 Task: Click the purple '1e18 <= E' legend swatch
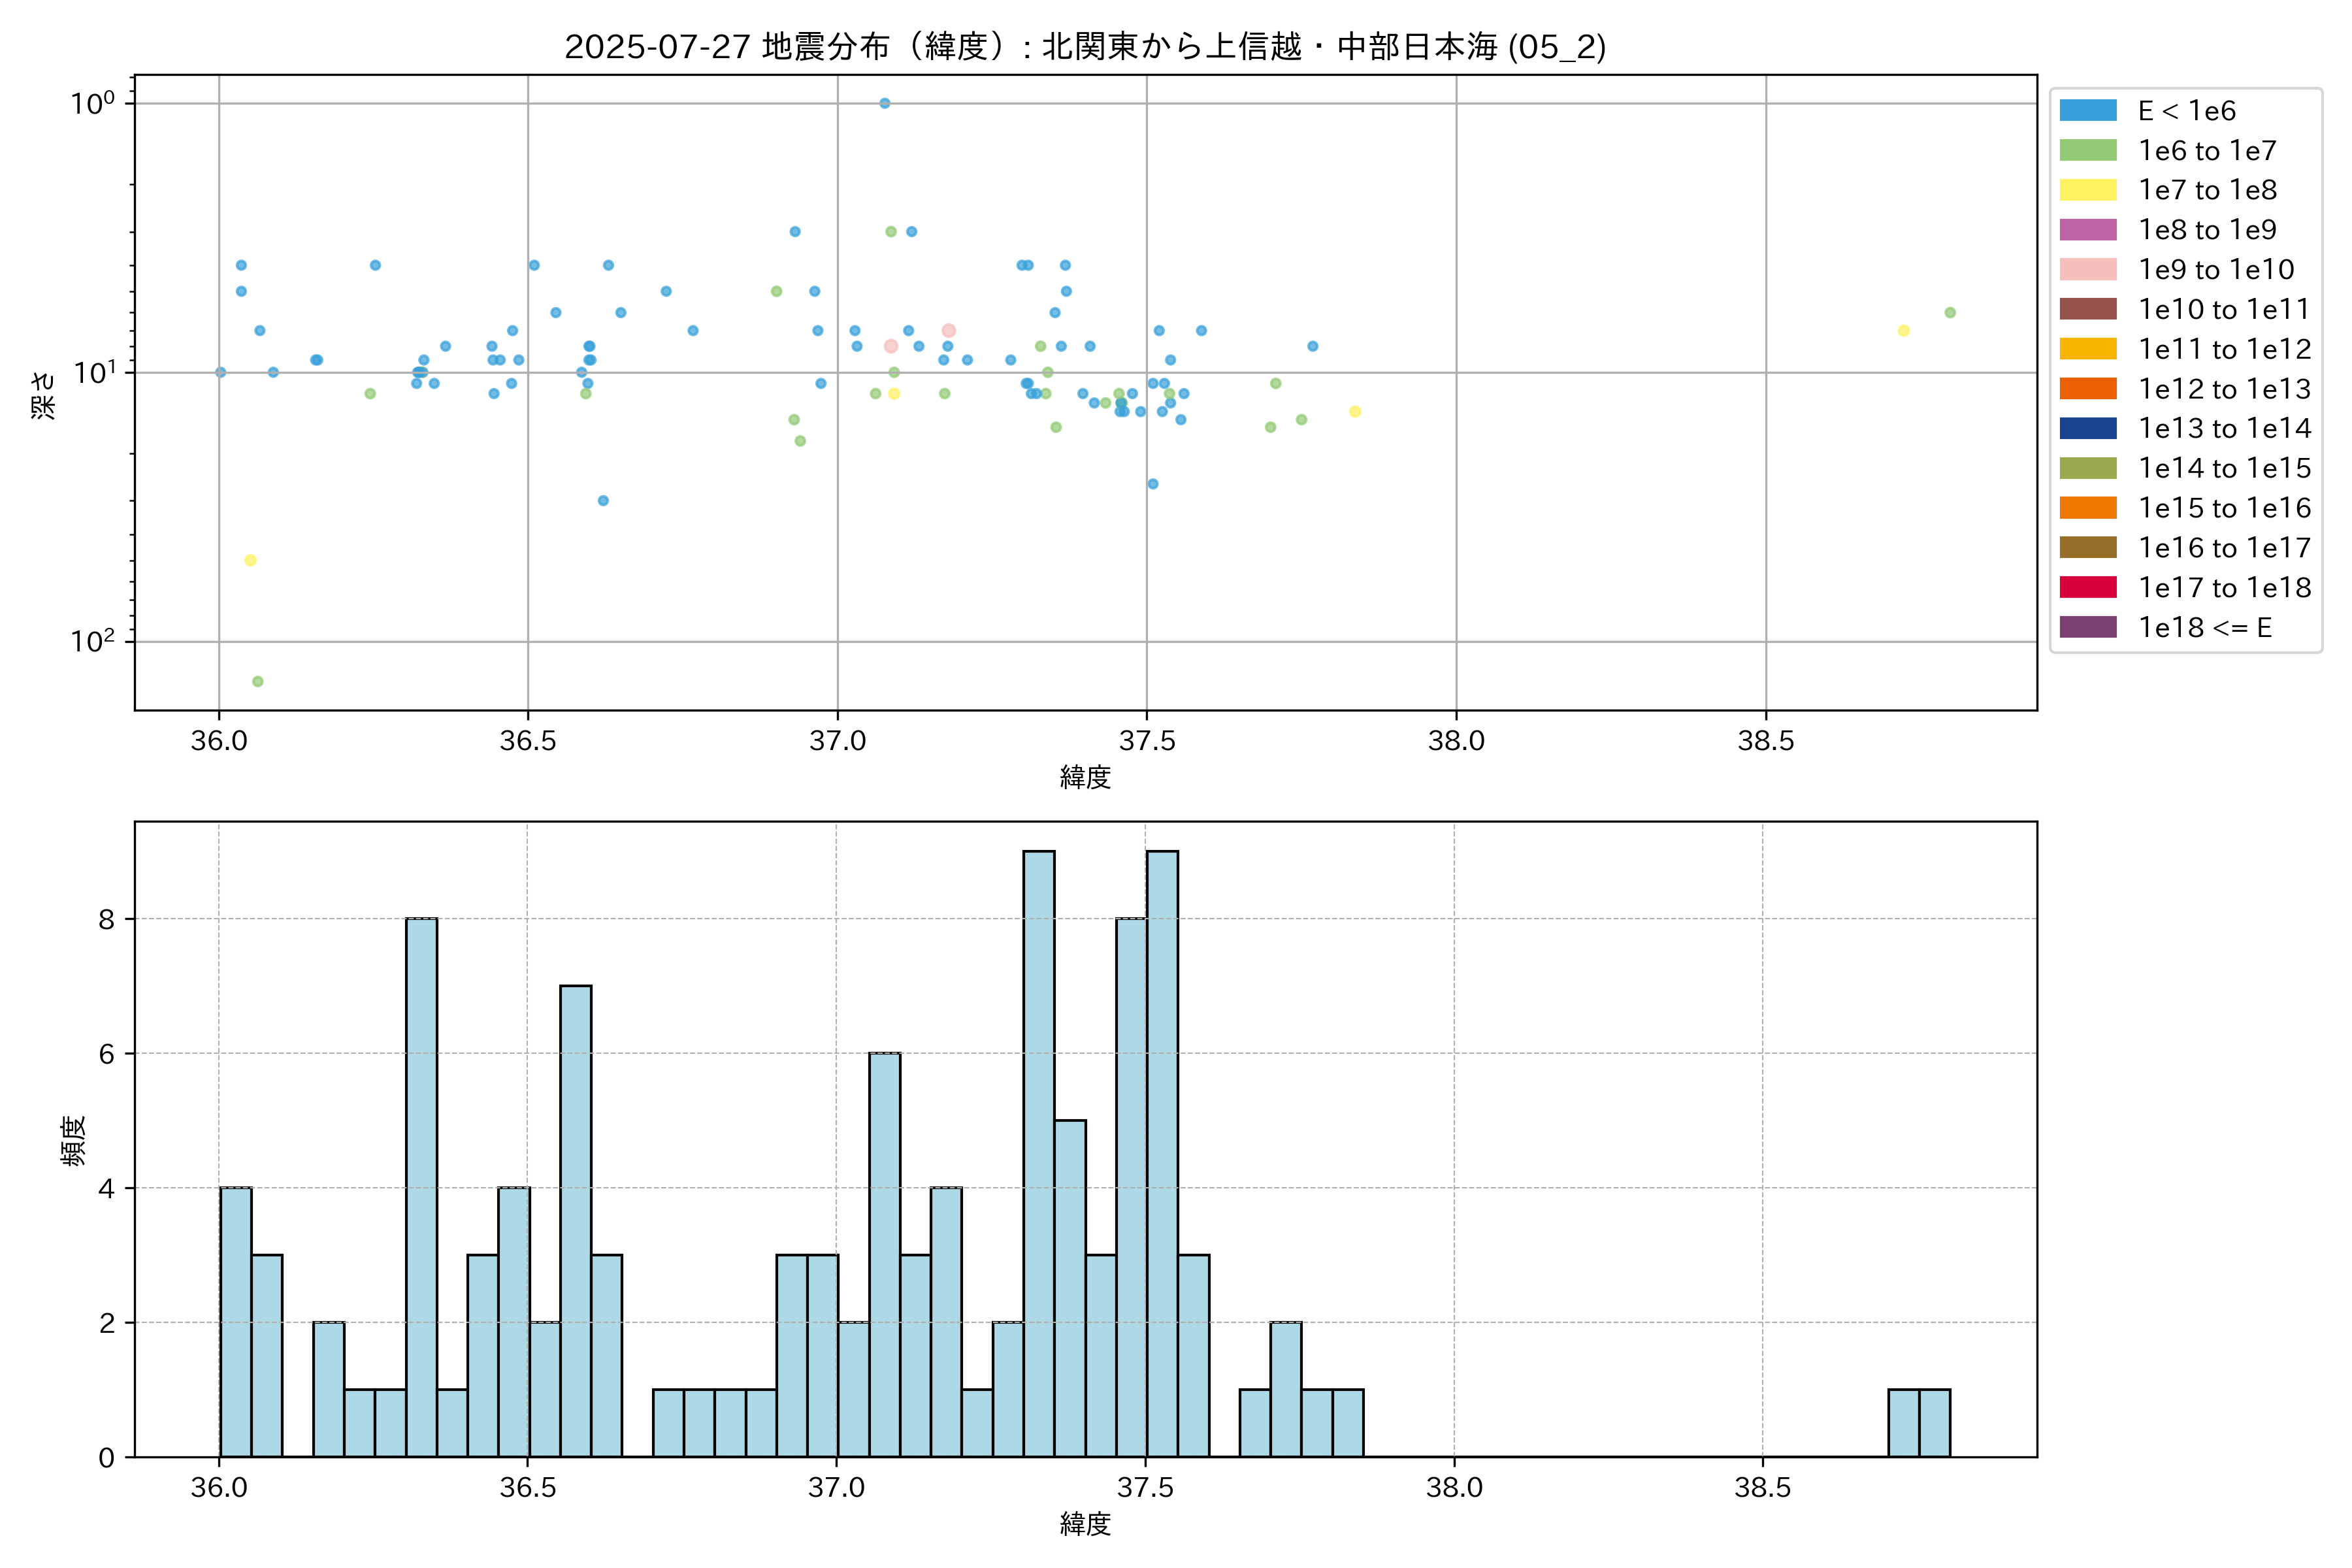click(2088, 627)
